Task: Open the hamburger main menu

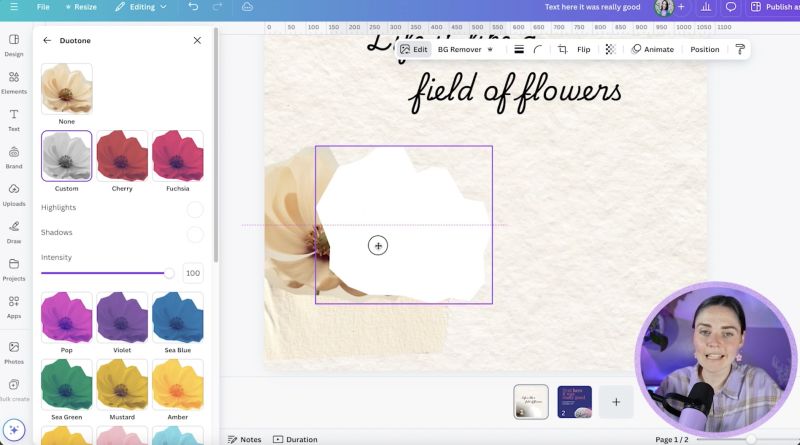Action: click(14, 7)
